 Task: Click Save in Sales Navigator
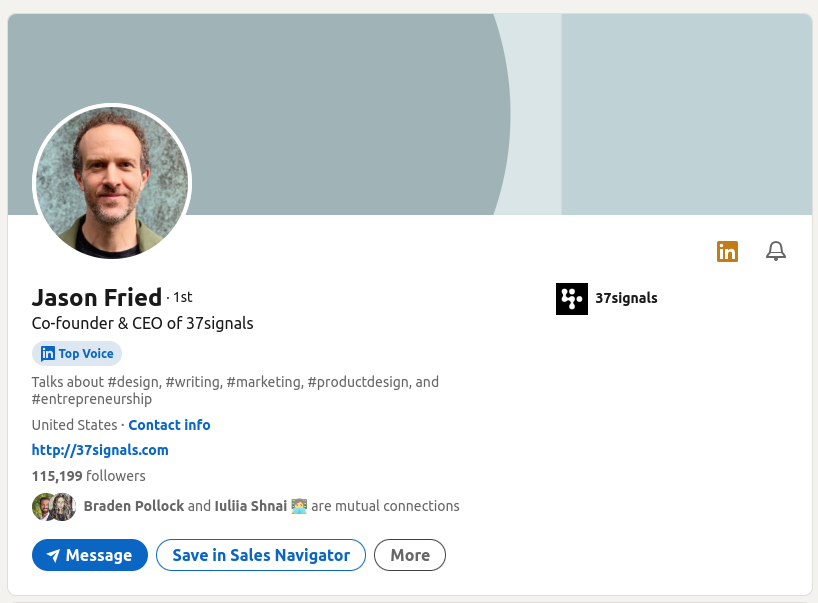261,555
